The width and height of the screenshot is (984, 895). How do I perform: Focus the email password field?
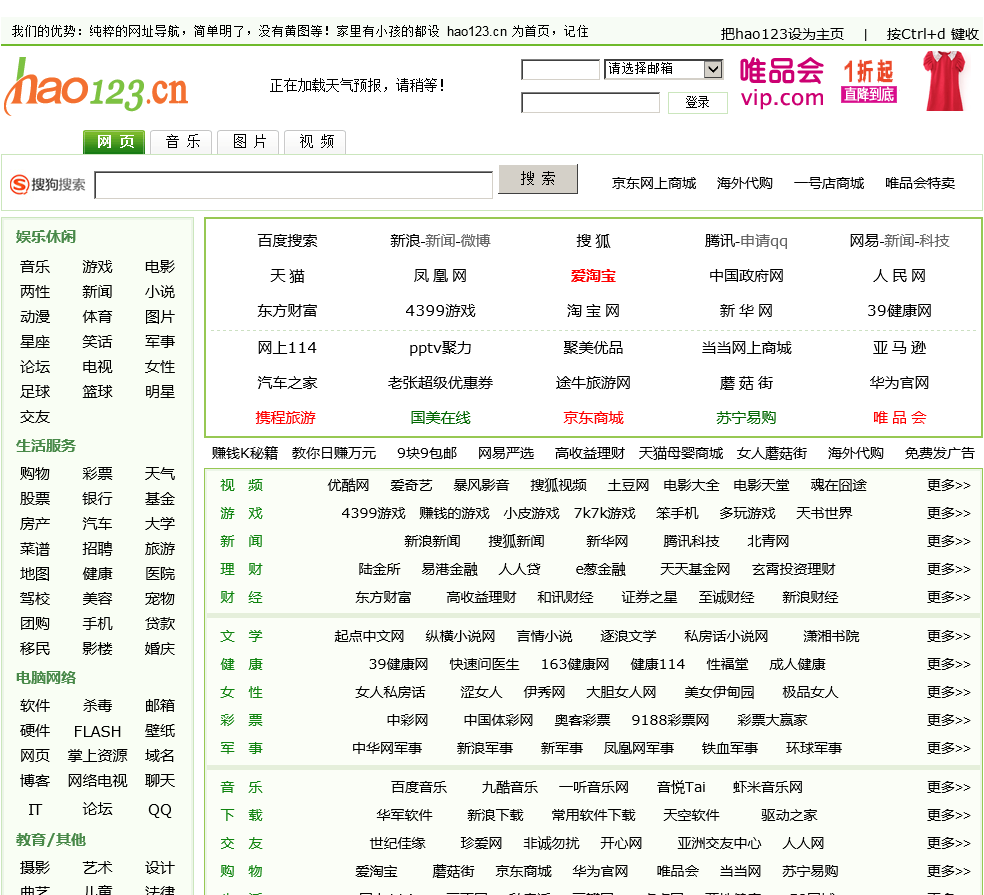click(591, 102)
